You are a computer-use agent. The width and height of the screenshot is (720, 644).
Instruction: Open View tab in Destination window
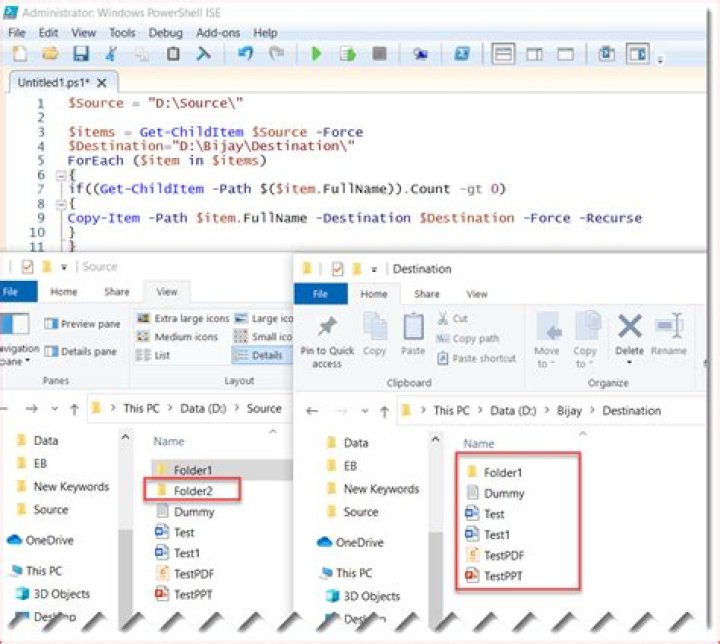tap(477, 294)
